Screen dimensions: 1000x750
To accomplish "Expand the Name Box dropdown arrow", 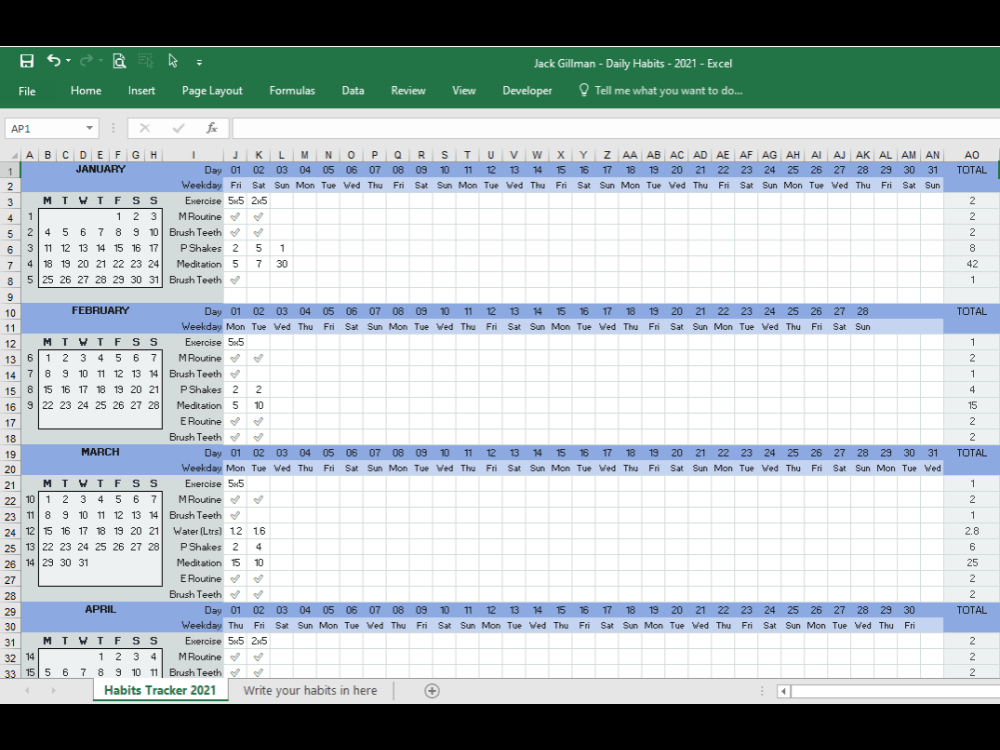I will click(x=88, y=128).
